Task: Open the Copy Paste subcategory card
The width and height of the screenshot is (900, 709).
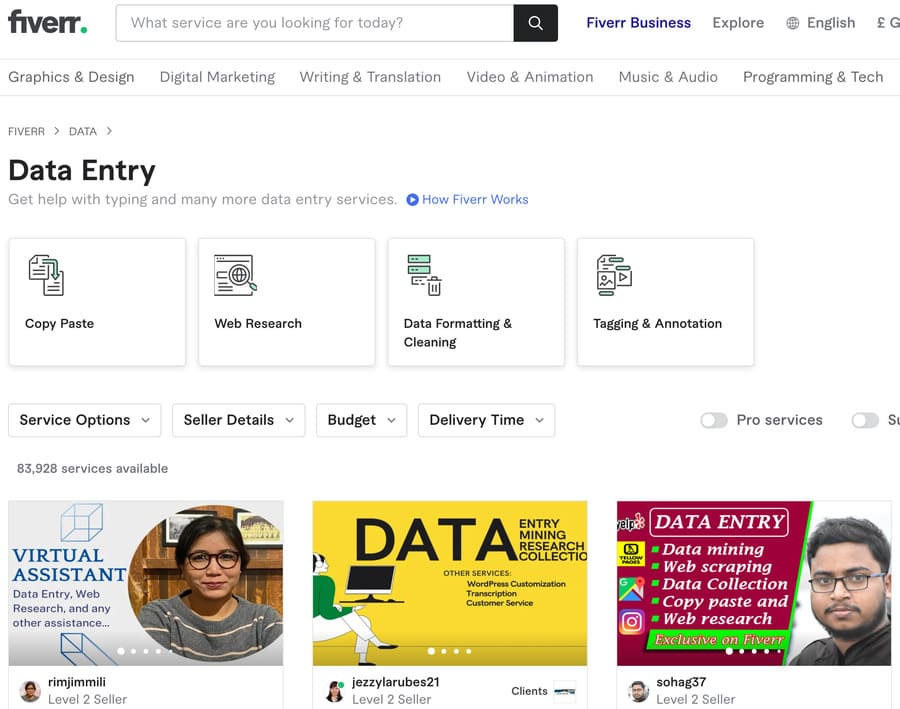Action: 97,302
